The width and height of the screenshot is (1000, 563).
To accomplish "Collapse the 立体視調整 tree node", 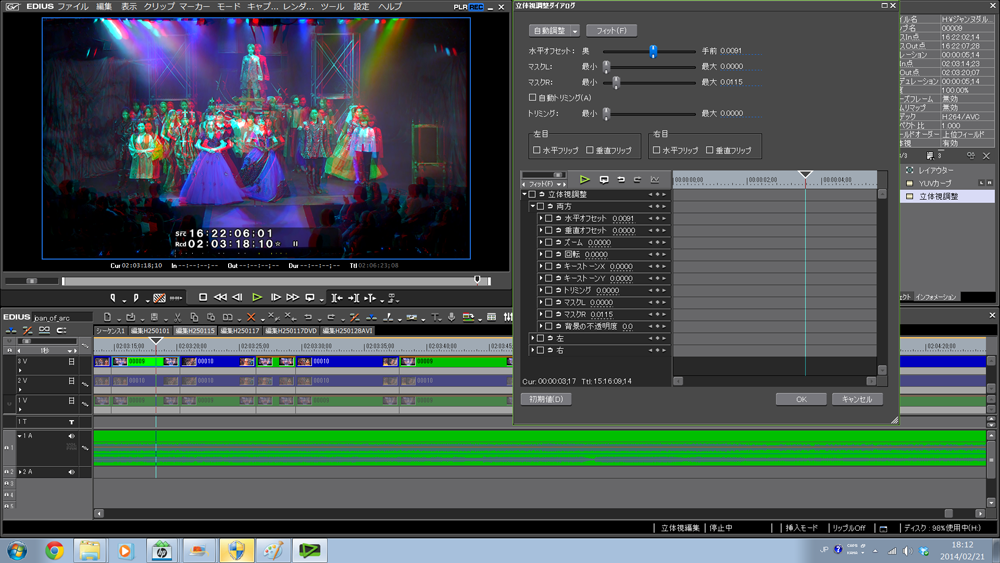I will click(525, 194).
